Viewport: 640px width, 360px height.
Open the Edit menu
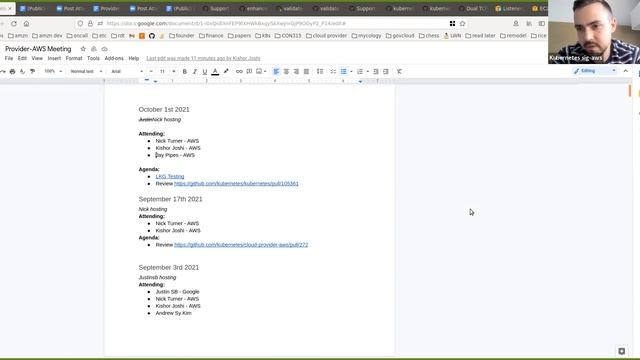click(x=22, y=58)
